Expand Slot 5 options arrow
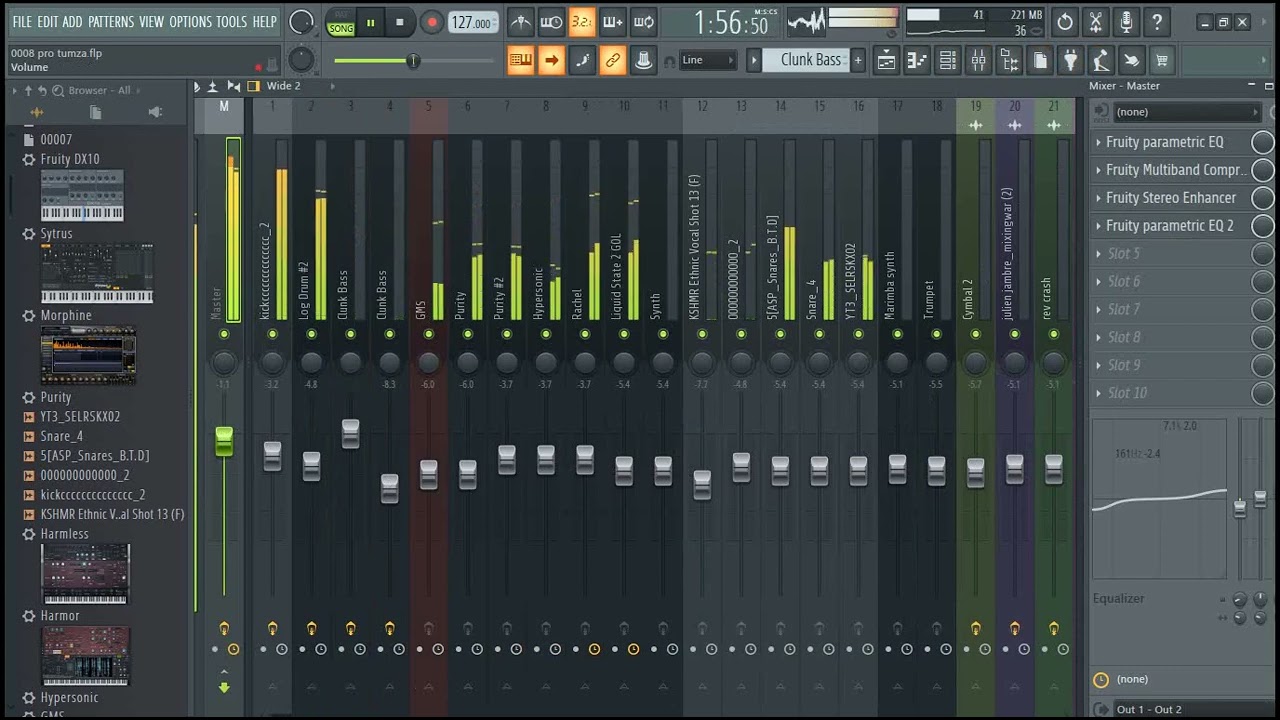Viewport: 1280px width, 720px height. 1098,254
